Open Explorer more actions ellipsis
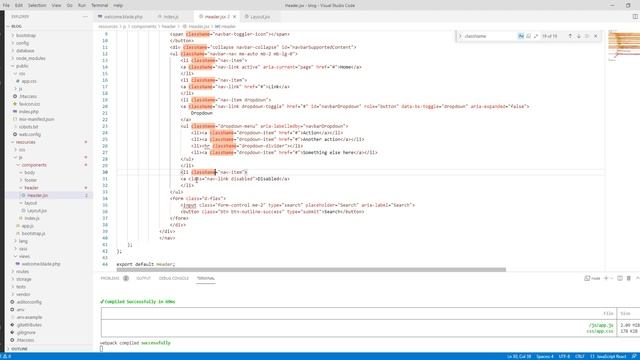The width and height of the screenshot is (640, 360). tap(85, 17)
